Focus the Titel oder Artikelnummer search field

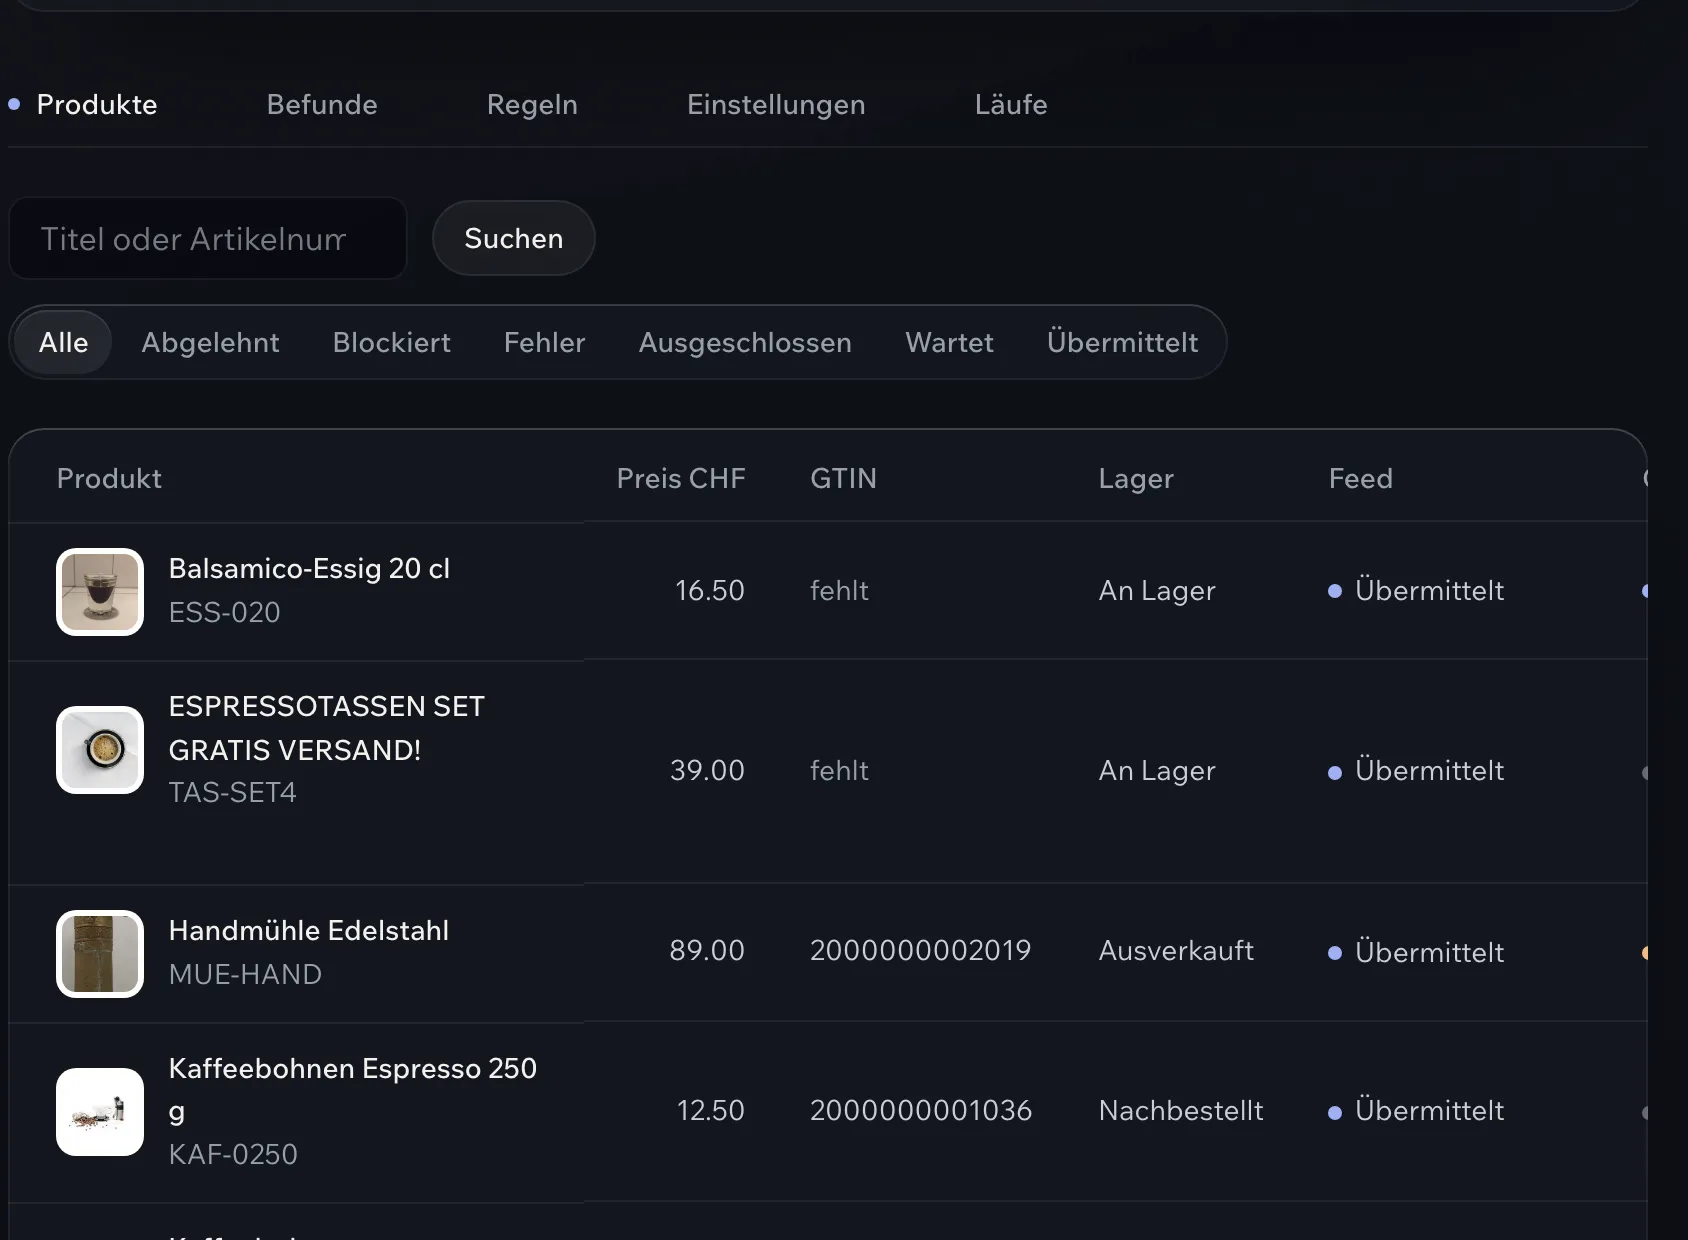(x=208, y=238)
